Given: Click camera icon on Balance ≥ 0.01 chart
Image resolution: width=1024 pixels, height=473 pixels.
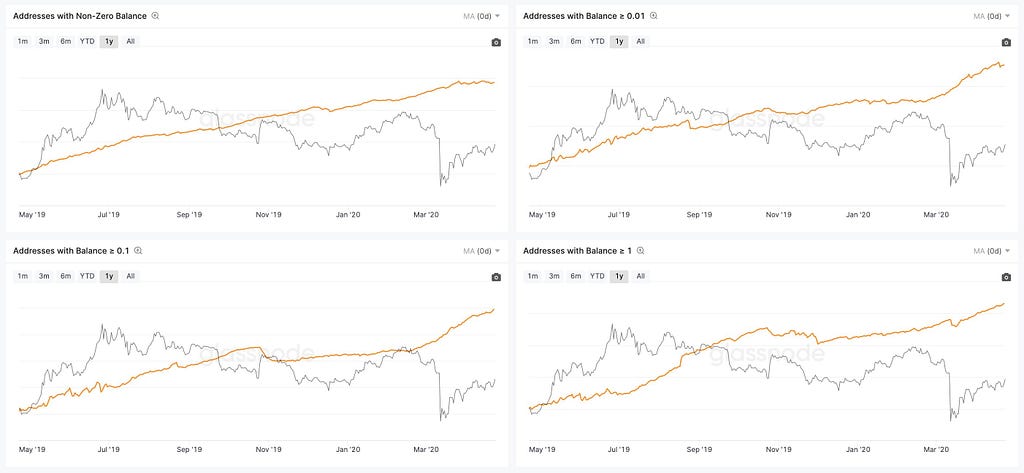Looking at the screenshot, I should tap(1006, 42).
